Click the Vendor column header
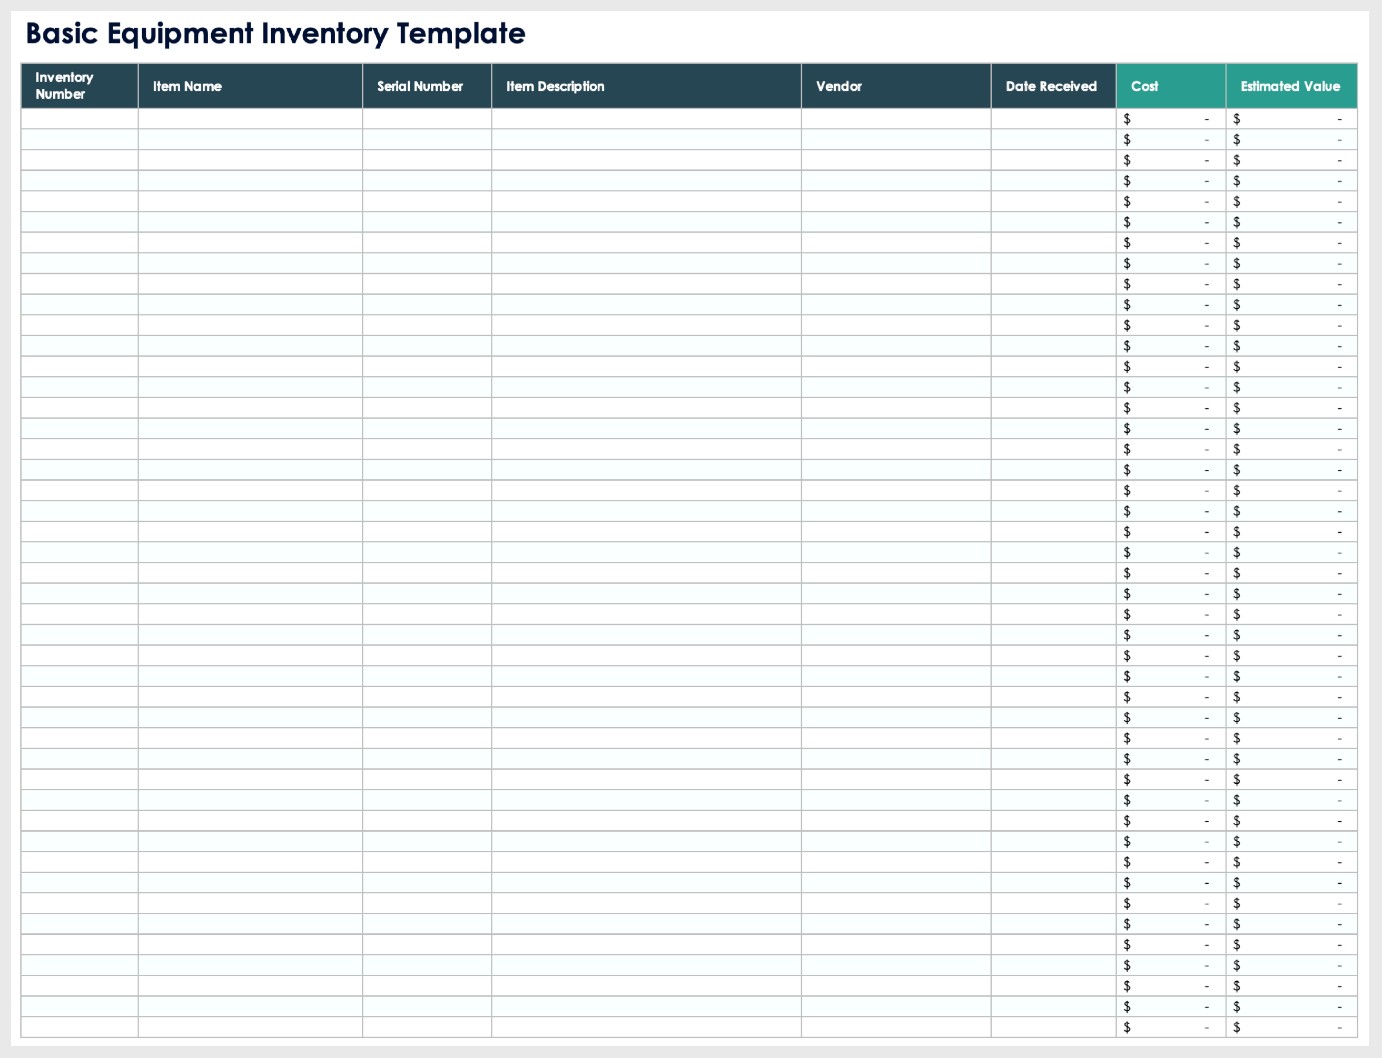The width and height of the screenshot is (1382, 1058). pyautogui.click(x=896, y=86)
